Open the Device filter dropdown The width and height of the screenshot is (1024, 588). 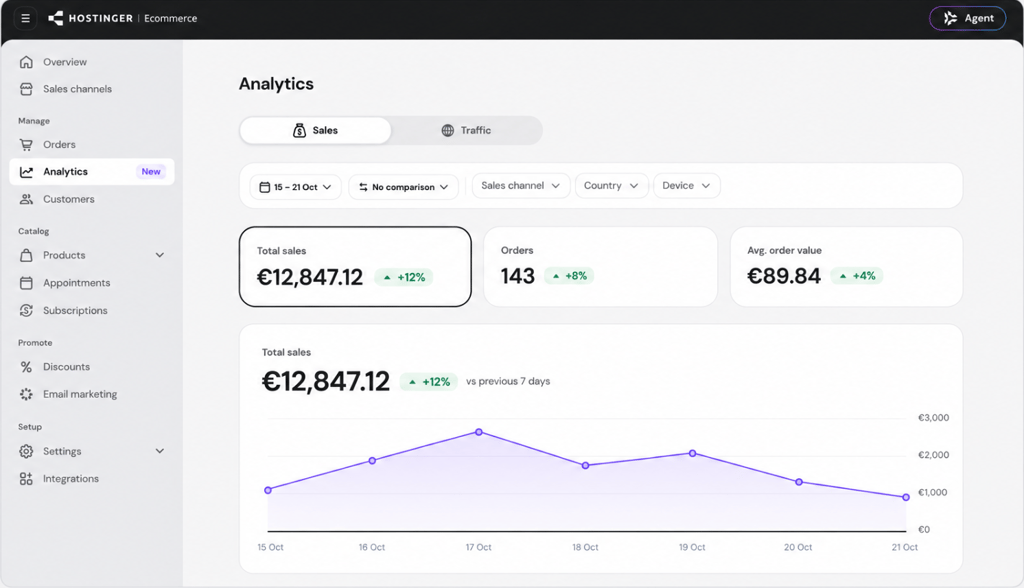tap(686, 186)
